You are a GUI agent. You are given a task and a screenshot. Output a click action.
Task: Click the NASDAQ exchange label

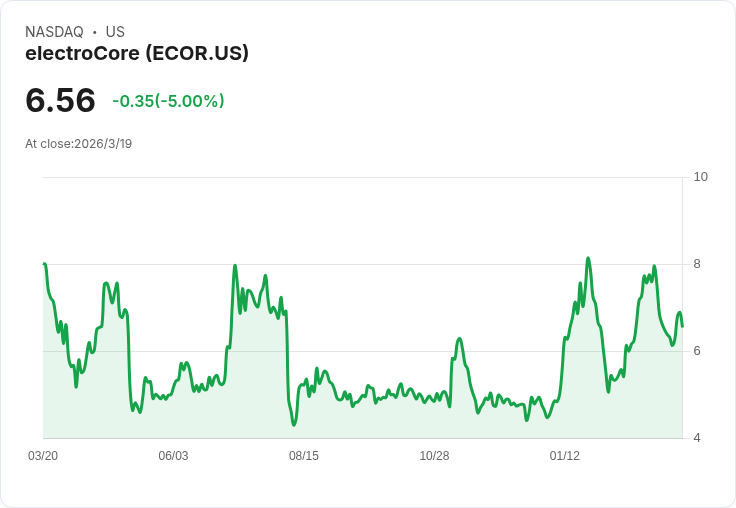(x=54, y=32)
